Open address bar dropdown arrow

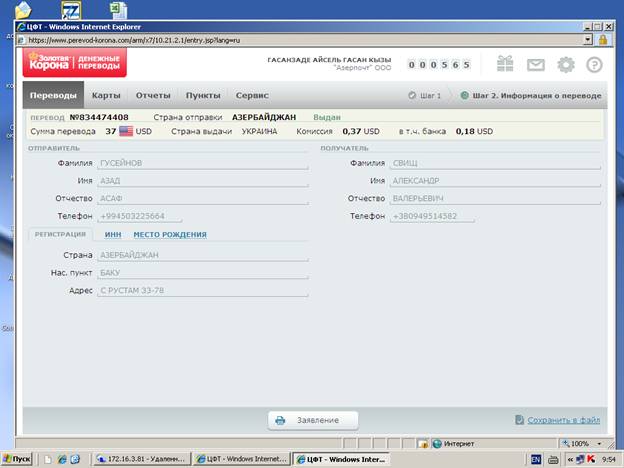588,40
